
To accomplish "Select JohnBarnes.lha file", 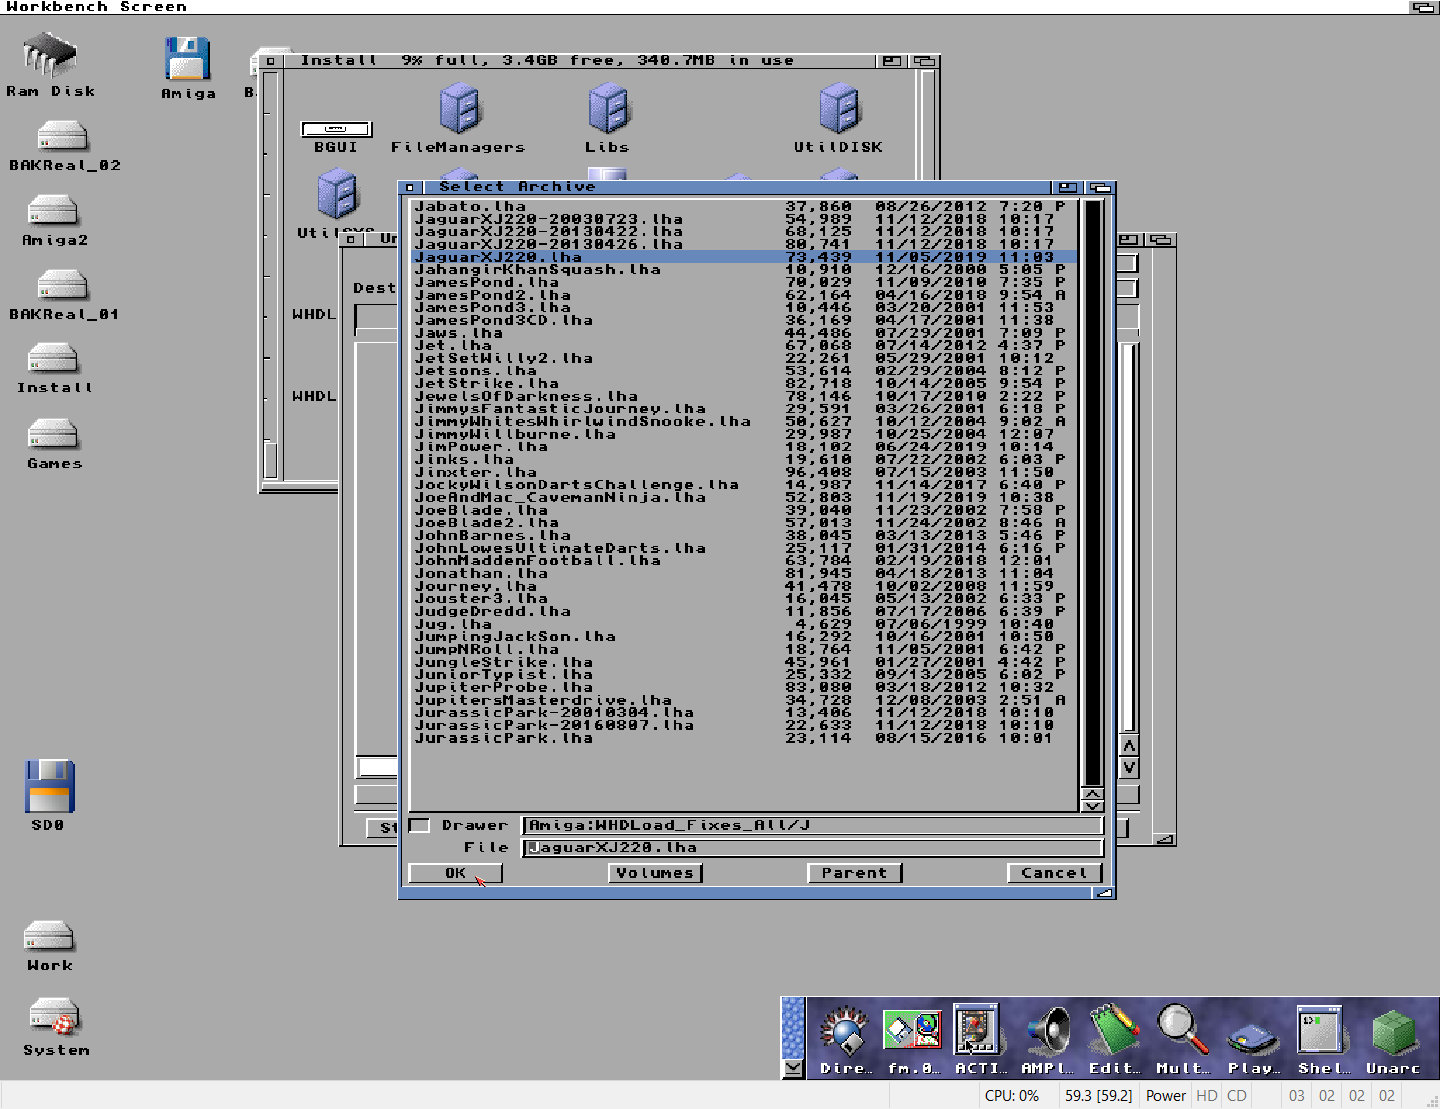I will click(744, 535).
